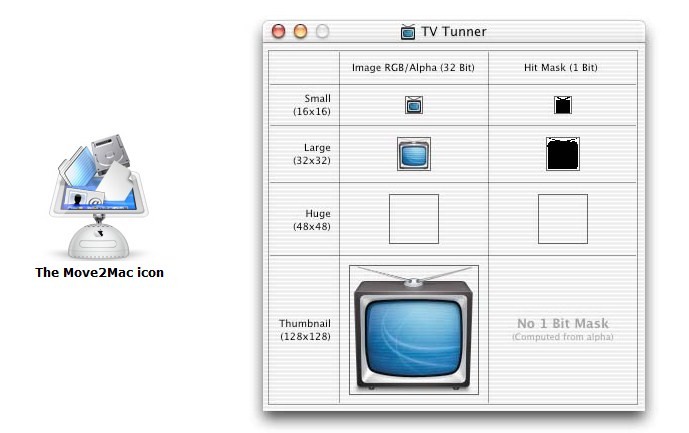Select the Large 32x32 hit mask well

pos(563,154)
